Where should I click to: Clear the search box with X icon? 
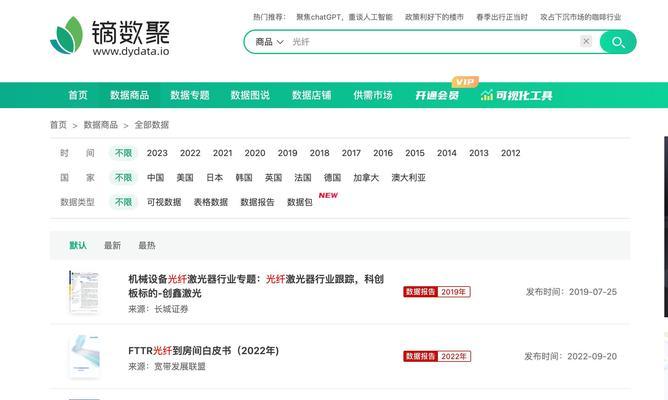[x=586, y=41]
